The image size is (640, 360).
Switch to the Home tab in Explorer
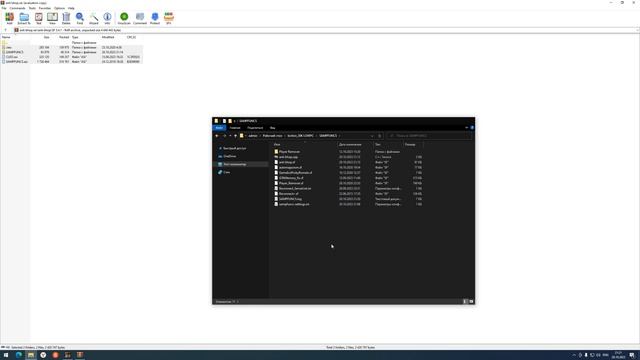[x=235, y=128]
